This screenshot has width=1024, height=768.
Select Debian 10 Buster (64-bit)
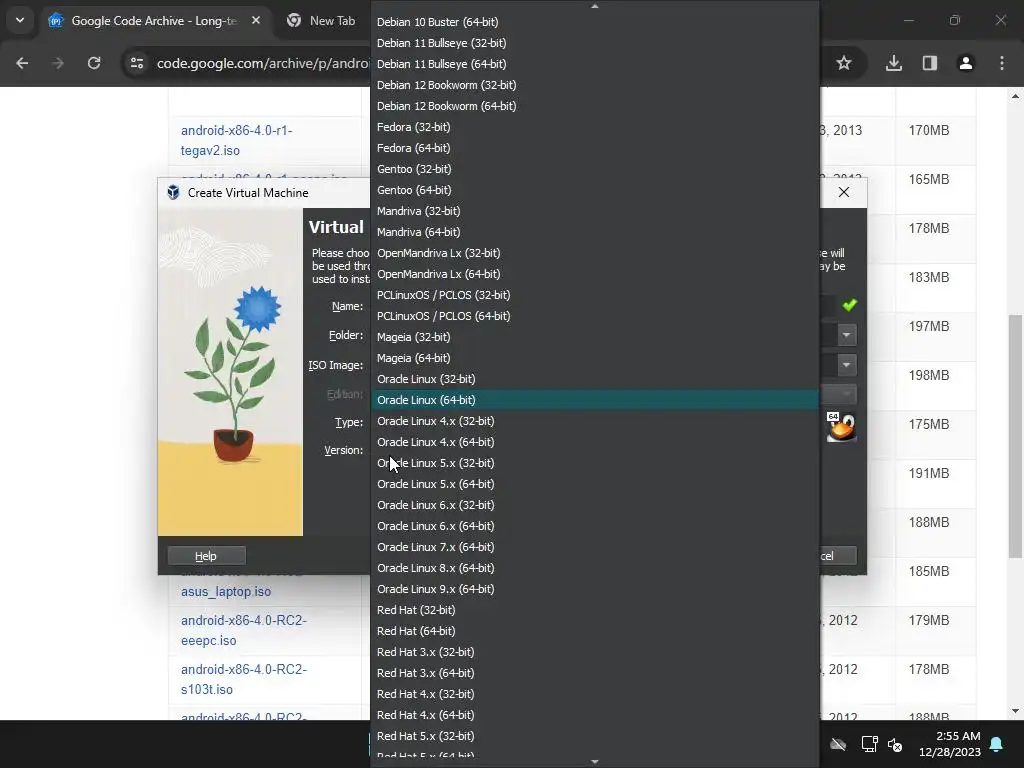click(x=595, y=22)
